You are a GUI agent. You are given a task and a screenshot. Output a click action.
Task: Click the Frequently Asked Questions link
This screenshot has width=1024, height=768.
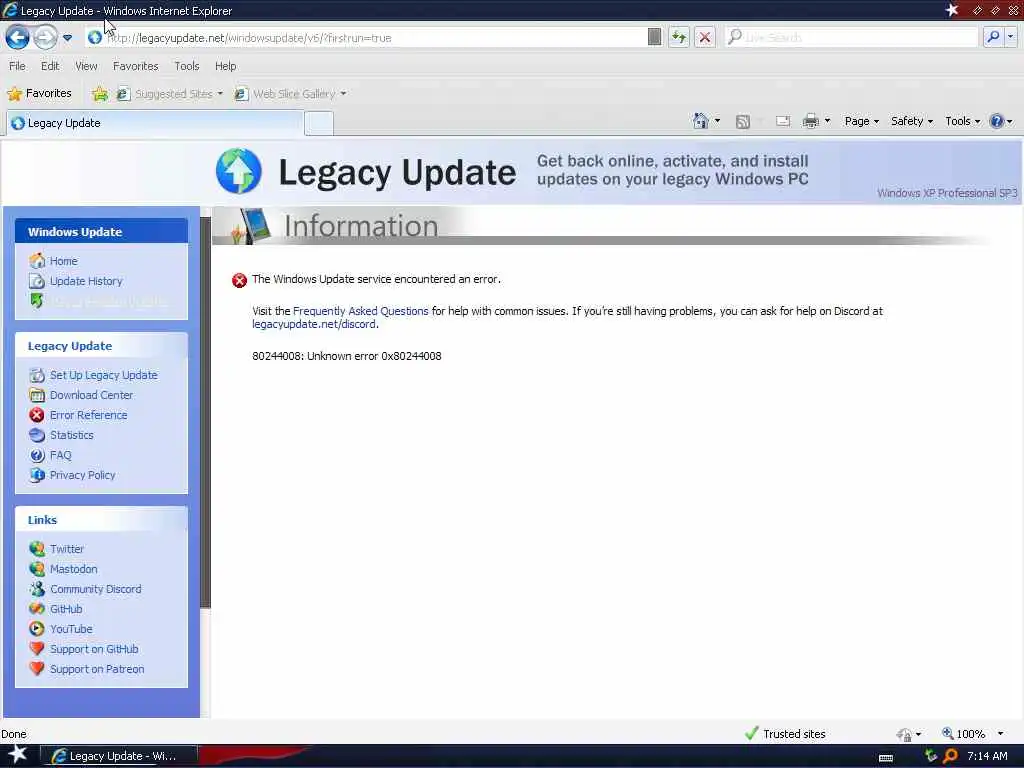(x=360, y=311)
